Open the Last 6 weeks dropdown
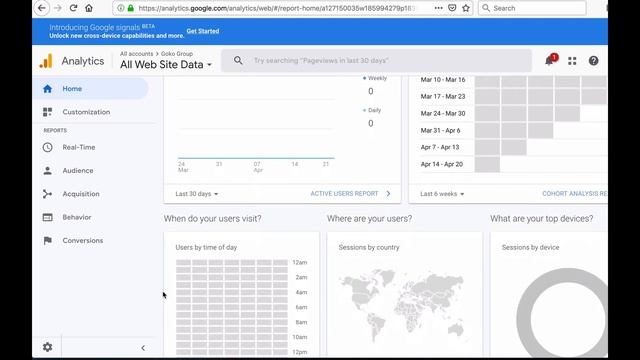Image resolution: width=640 pixels, height=360 pixels. 442,194
